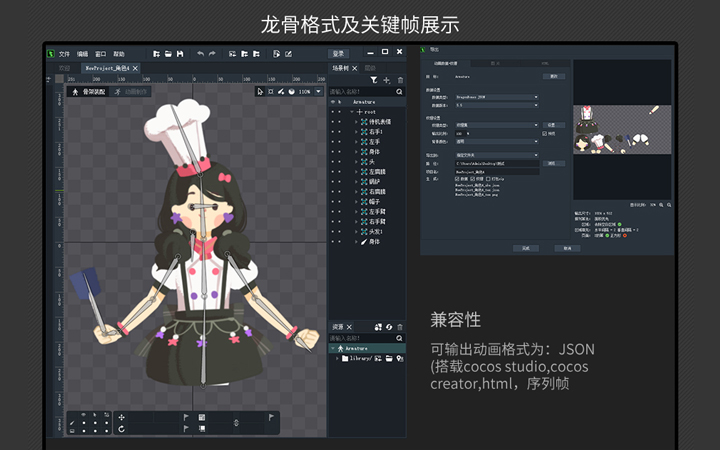Open the 编辑 menu

pyautogui.click(x=82, y=54)
